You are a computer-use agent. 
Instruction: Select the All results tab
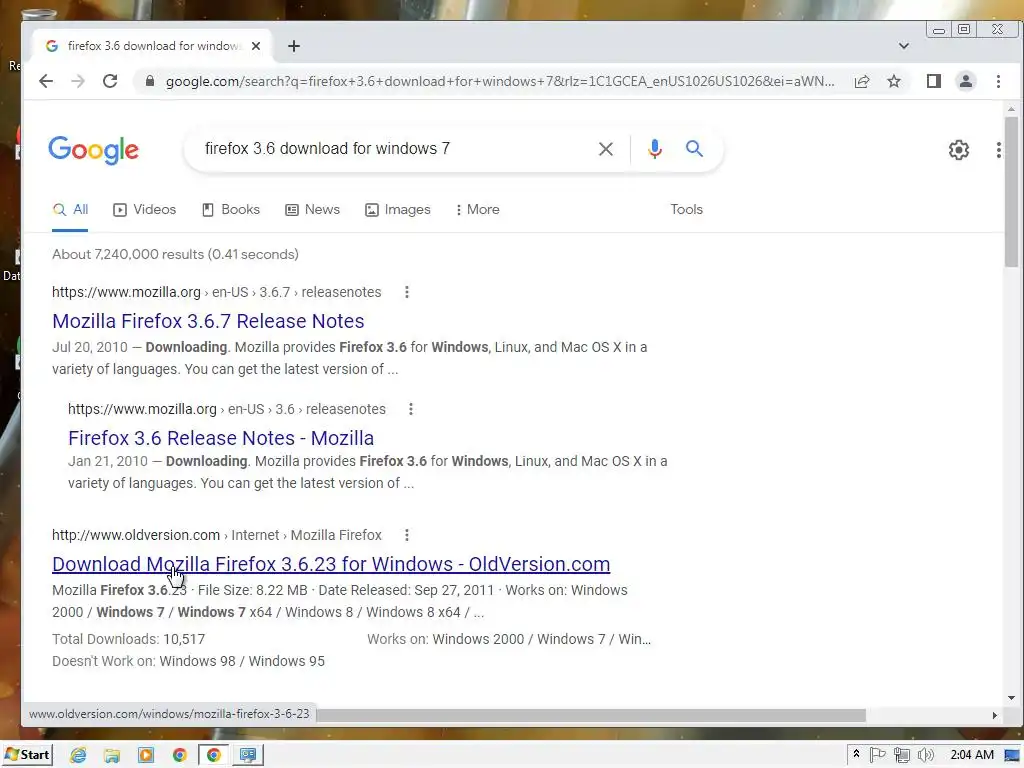(x=70, y=210)
